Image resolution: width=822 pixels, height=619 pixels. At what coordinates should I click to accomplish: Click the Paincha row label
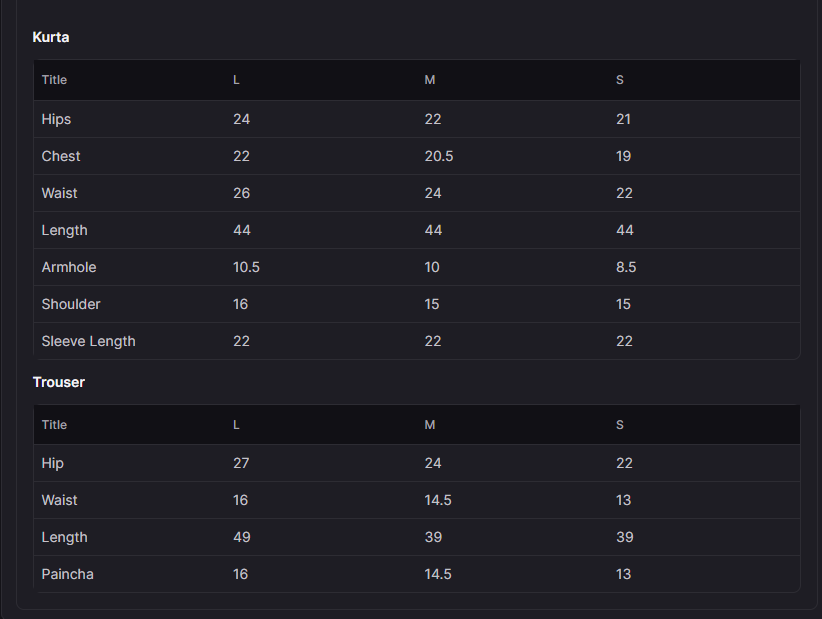point(68,574)
